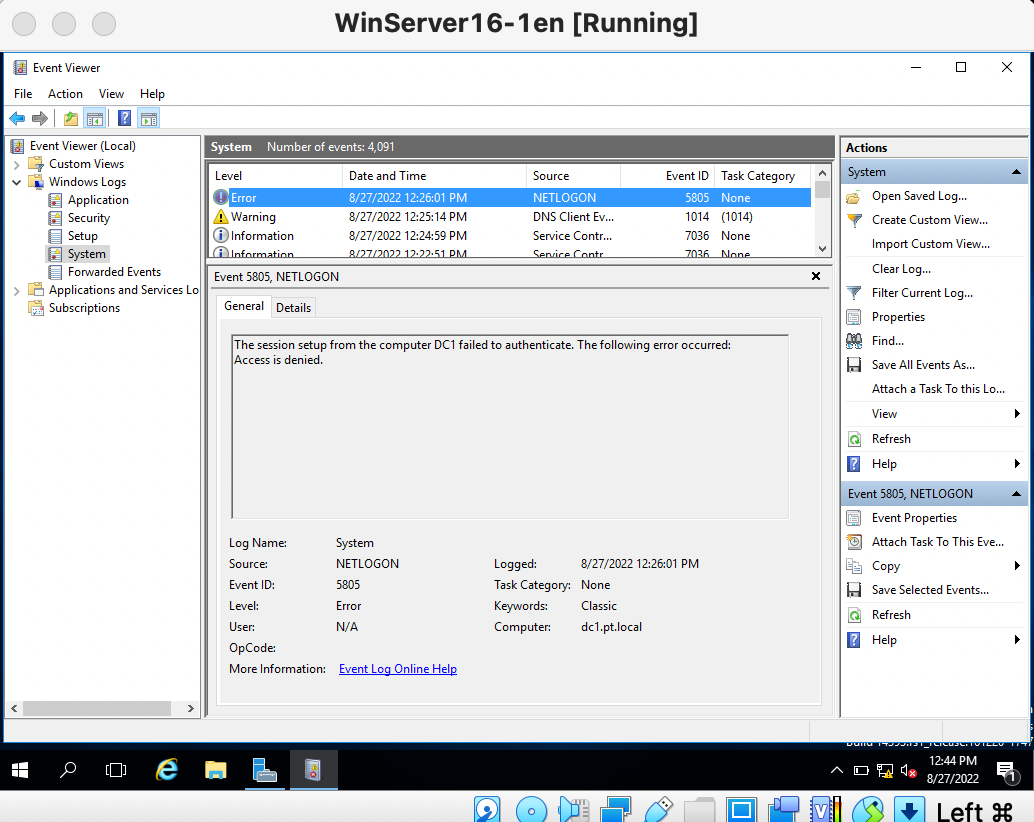Select the Setup log in tree
Screen dimensions: 1034x822
82,236
